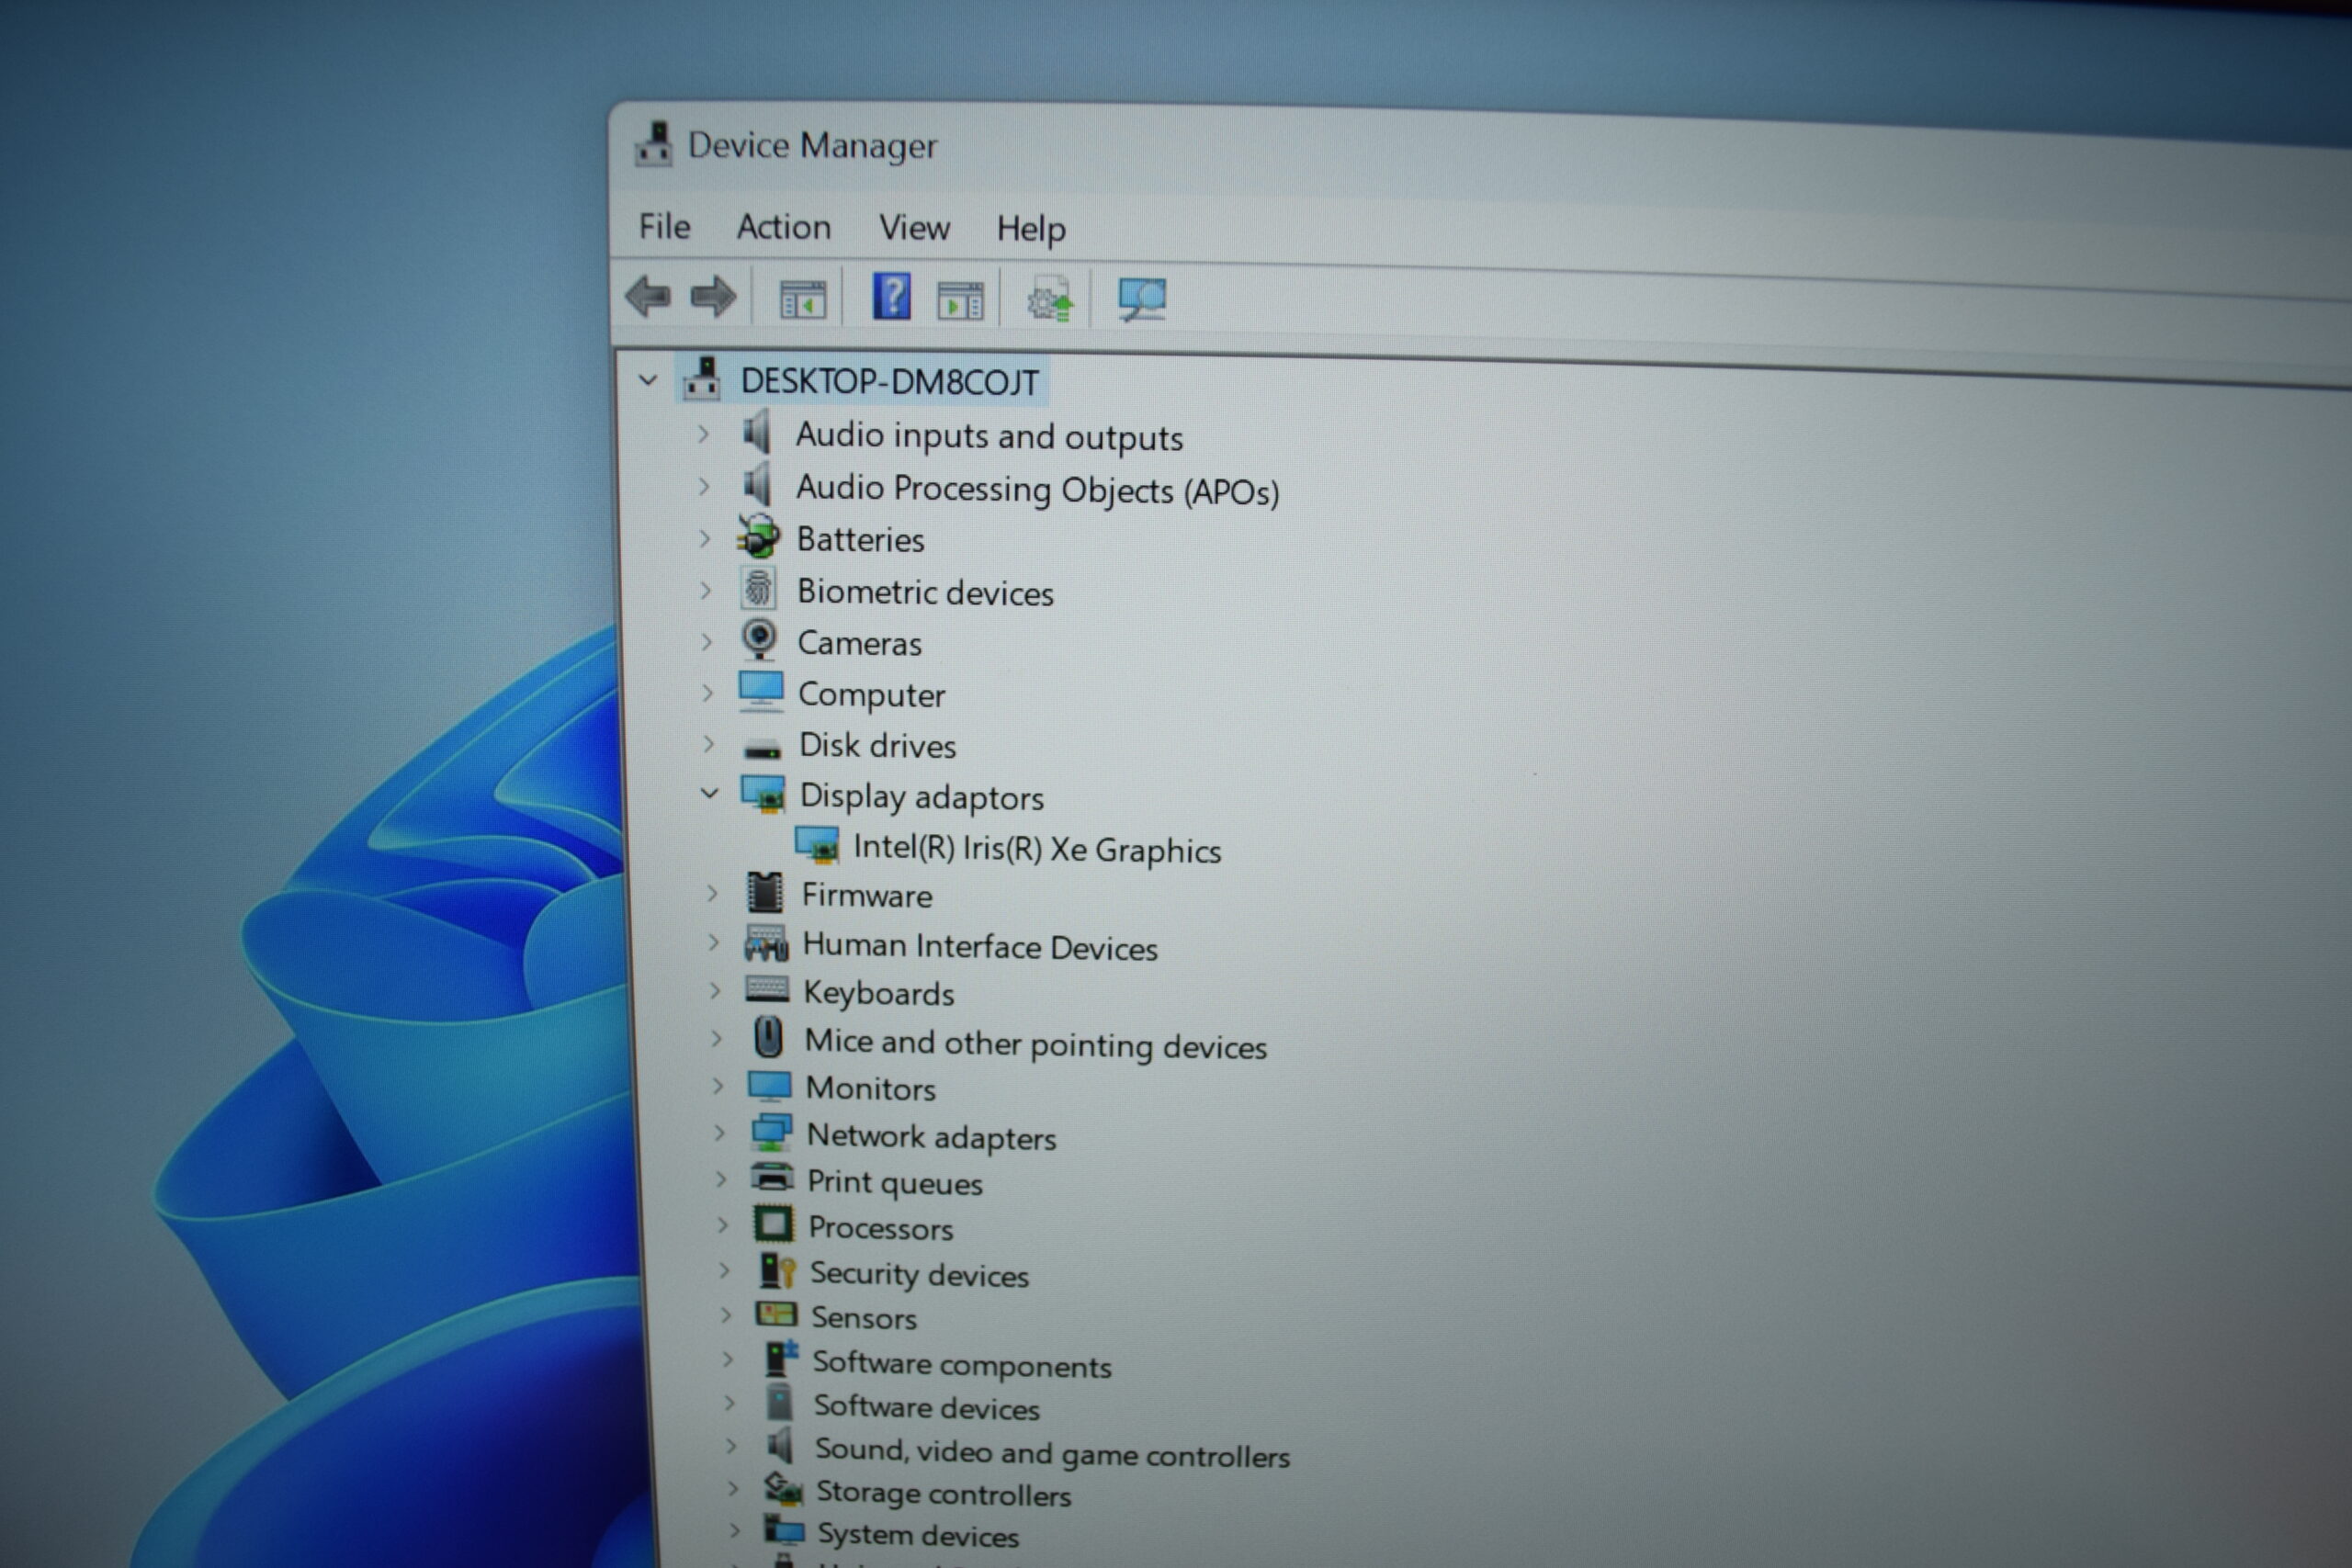Select Mice and other pointing devices label
Viewport: 2352px width, 1568px height.
point(1036,1044)
